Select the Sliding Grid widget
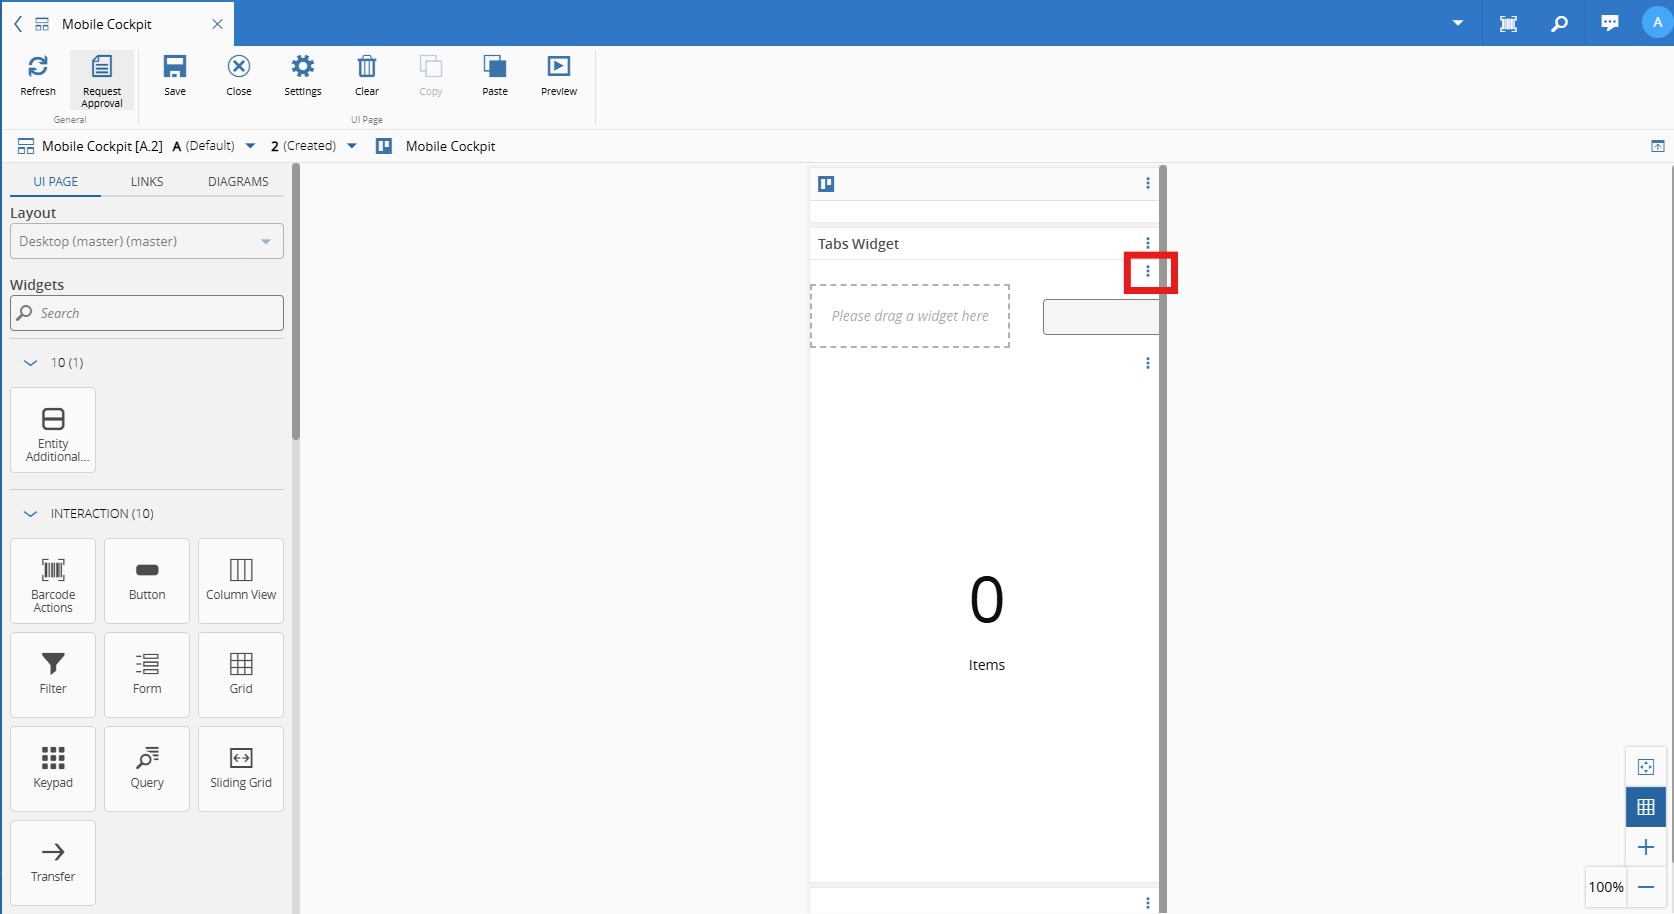1674x914 pixels. click(241, 769)
